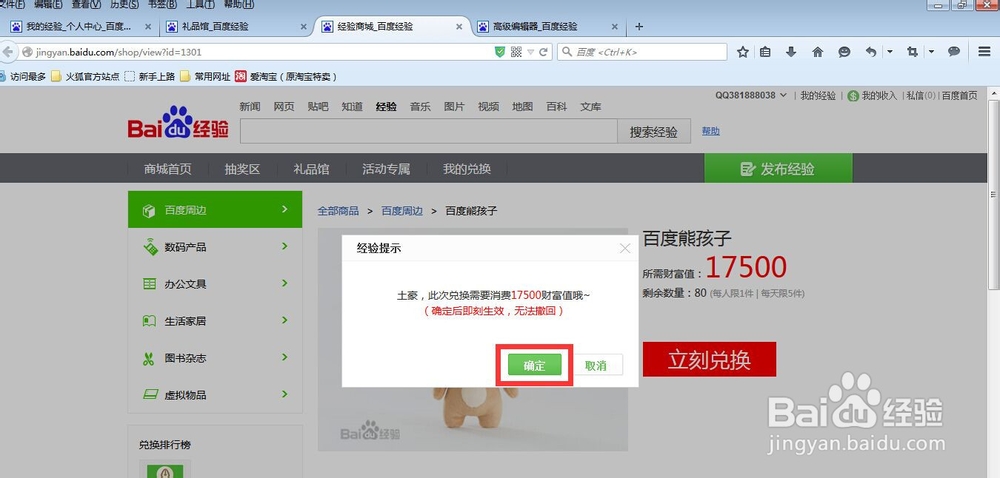Follow the 百度周边 breadcrumb link
Screen dimensions: 1000x478
(402, 211)
